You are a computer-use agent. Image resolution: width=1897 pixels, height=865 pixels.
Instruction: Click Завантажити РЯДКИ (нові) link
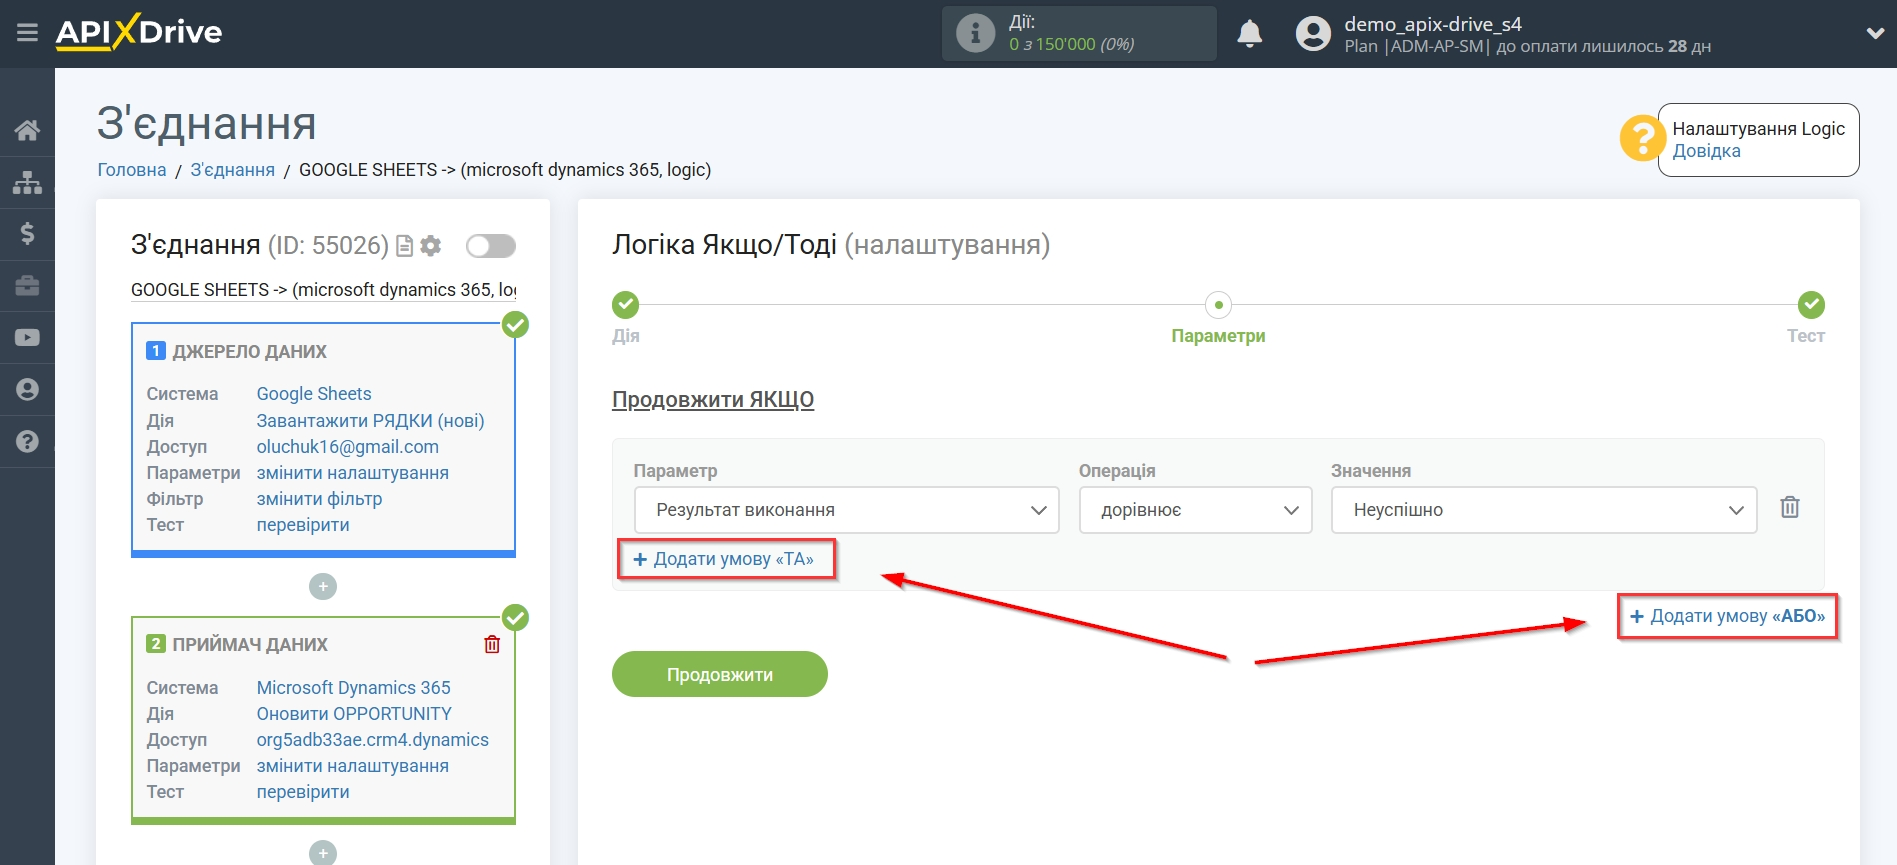[x=370, y=421]
